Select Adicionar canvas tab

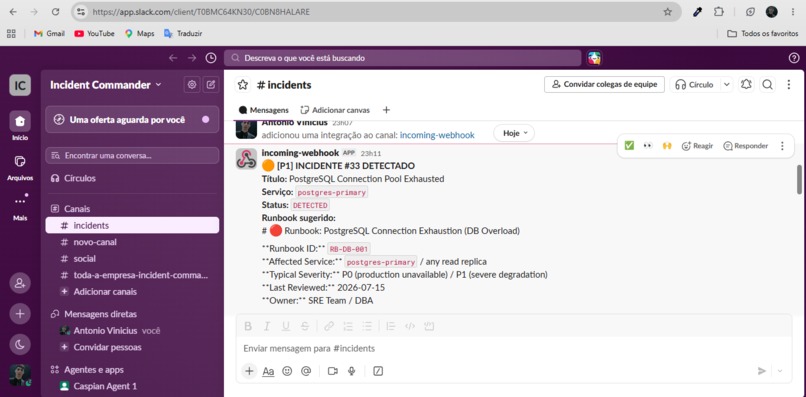[335, 110]
